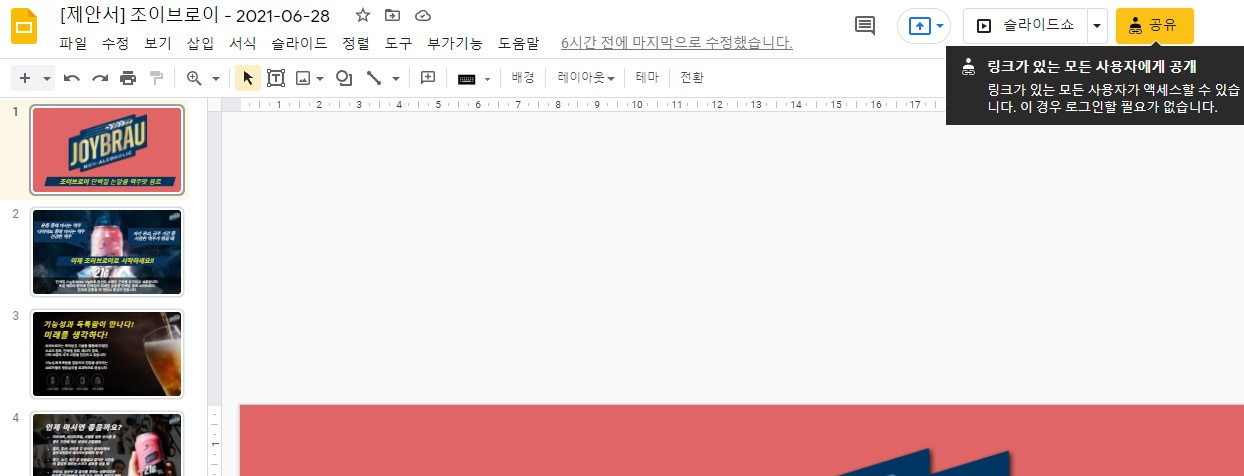Open the 테마 theme panel
Image resolution: width=1244 pixels, height=476 pixels.
[647, 77]
